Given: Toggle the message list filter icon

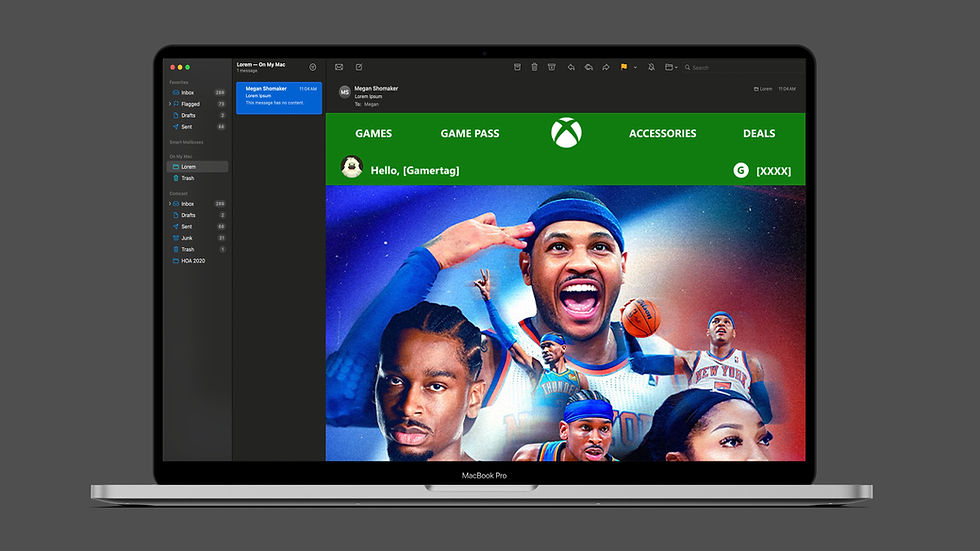Looking at the screenshot, I should point(312,67).
